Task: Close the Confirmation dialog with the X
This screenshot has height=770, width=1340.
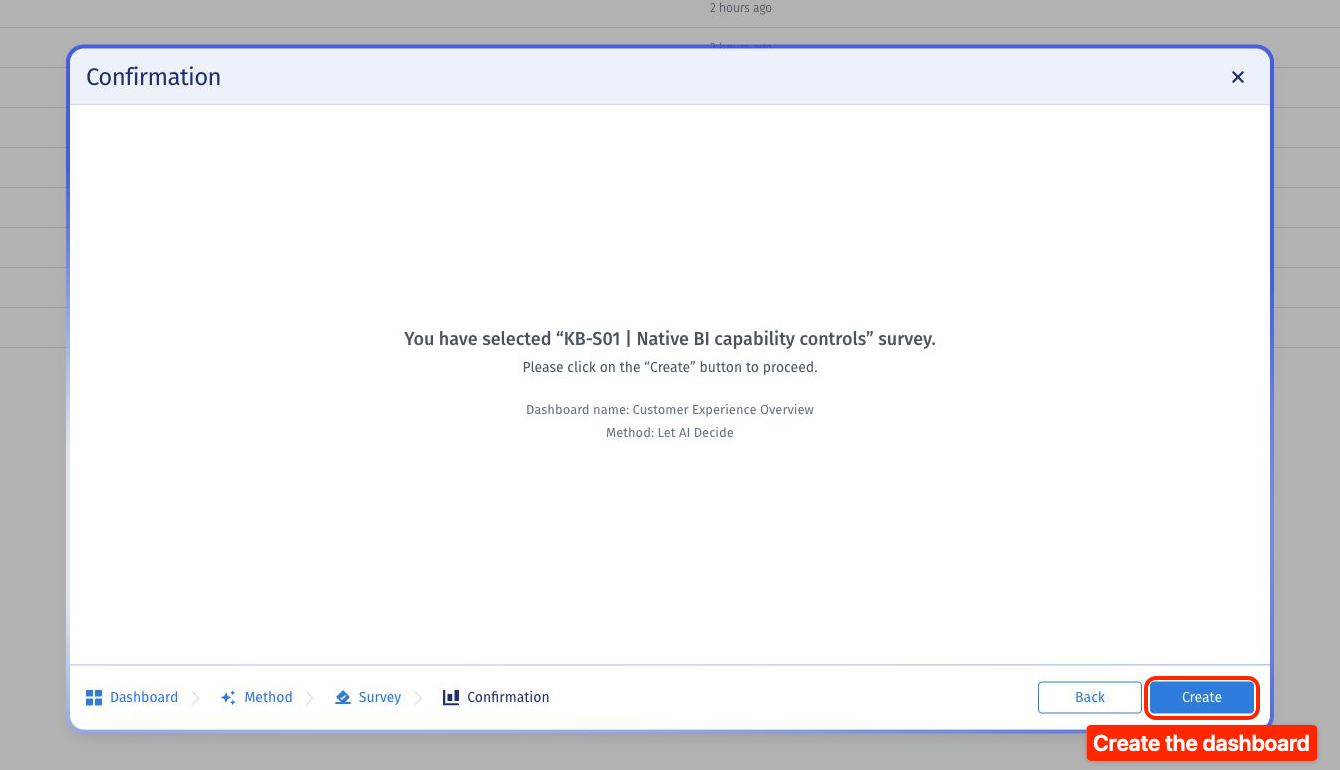Action: click(1238, 77)
